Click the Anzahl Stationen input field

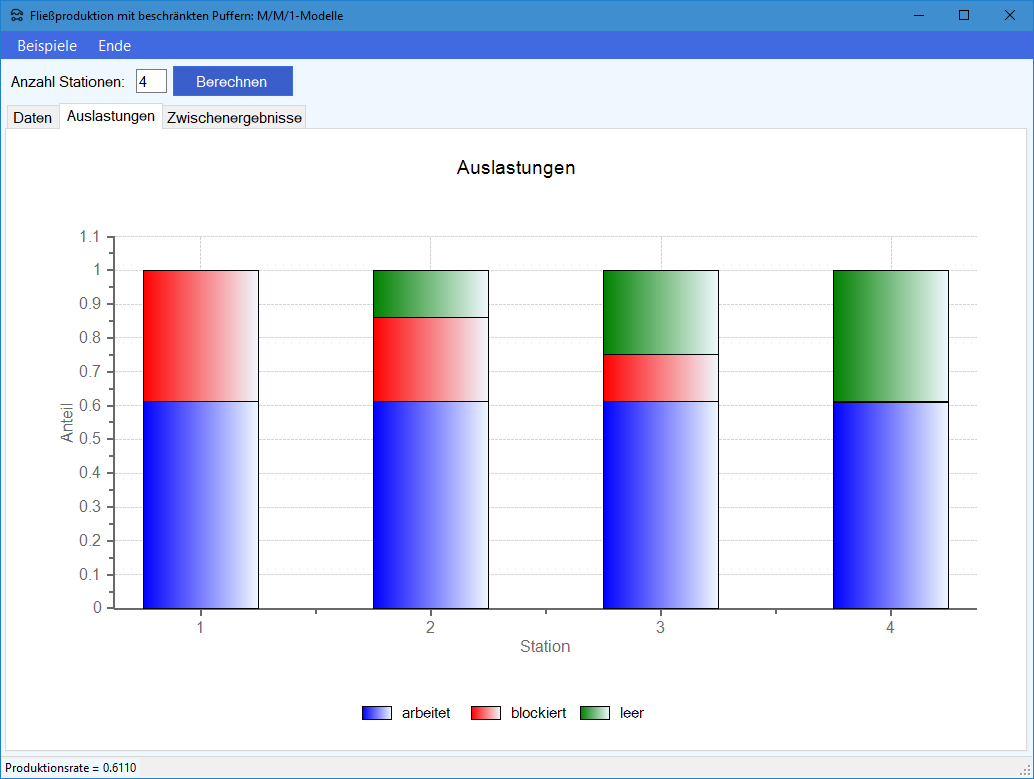[151, 81]
